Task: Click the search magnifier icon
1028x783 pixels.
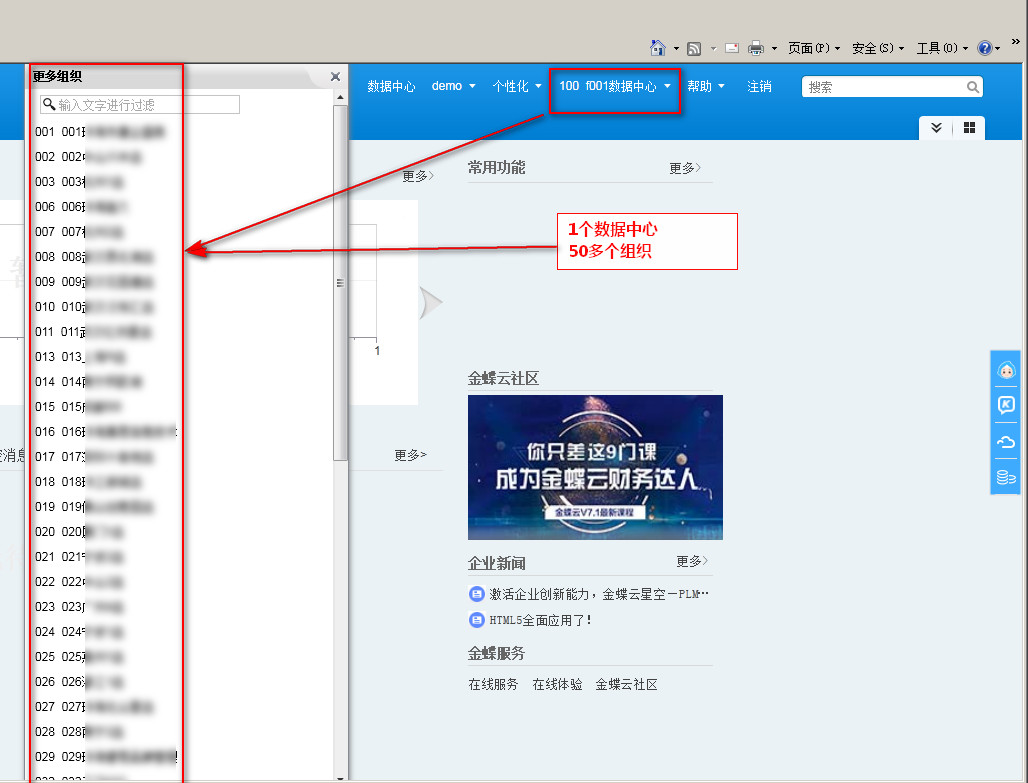Action: [972, 87]
